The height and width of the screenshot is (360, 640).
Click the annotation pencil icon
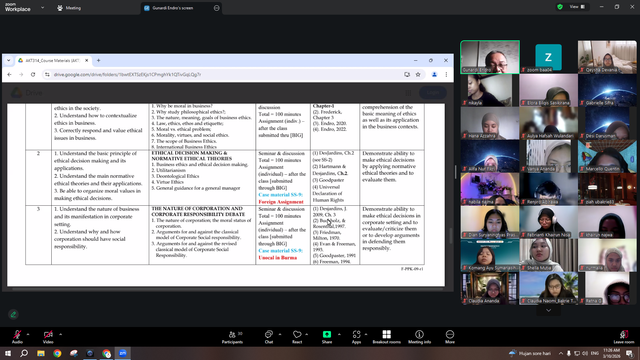tap(13, 314)
